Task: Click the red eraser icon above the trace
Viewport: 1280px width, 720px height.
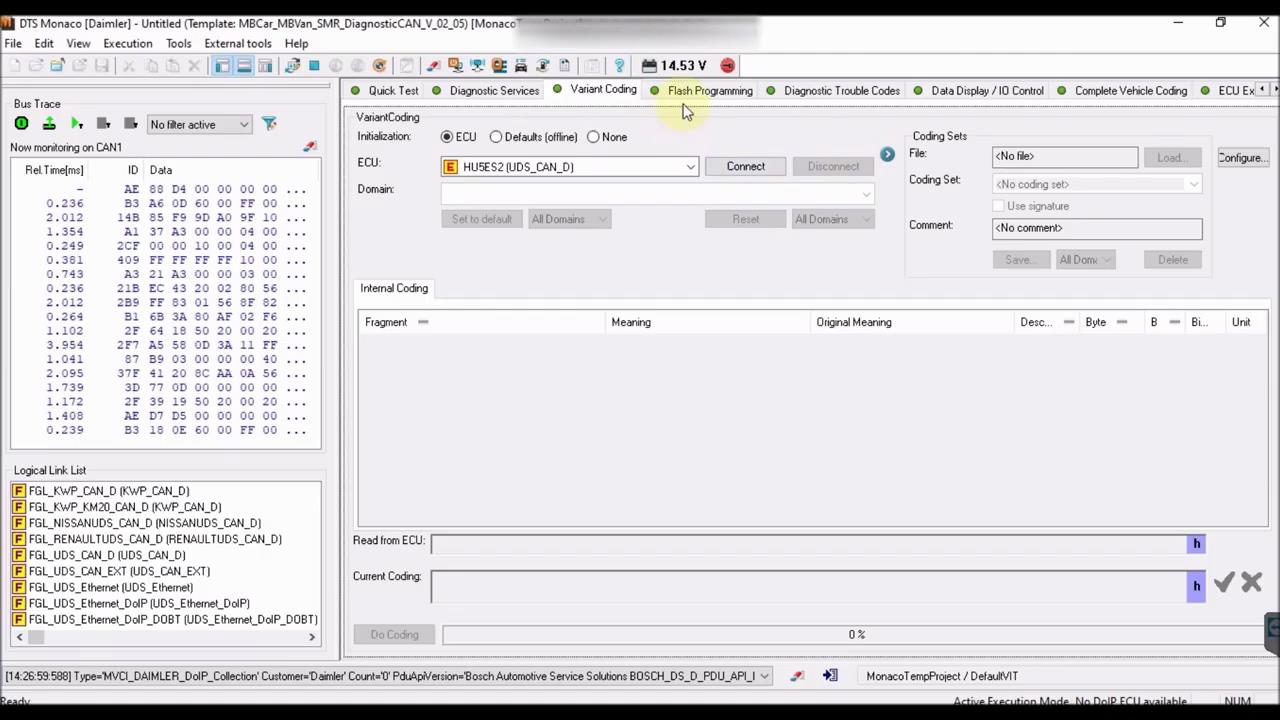Action: (x=310, y=147)
